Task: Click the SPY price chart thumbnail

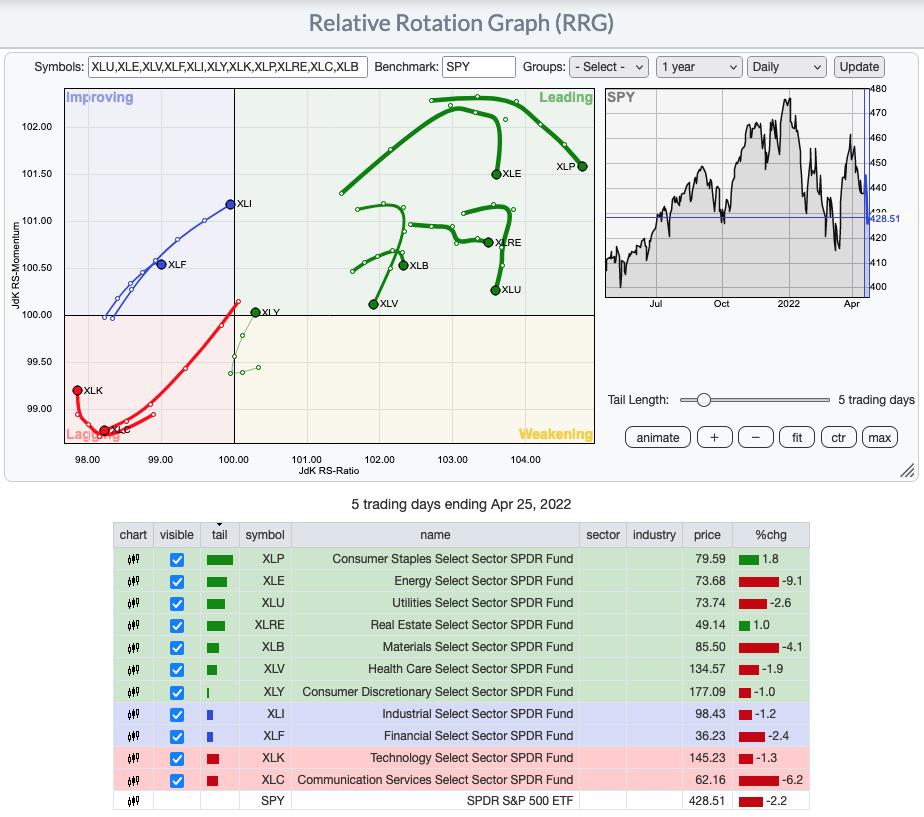Action: pyautogui.click(x=737, y=193)
